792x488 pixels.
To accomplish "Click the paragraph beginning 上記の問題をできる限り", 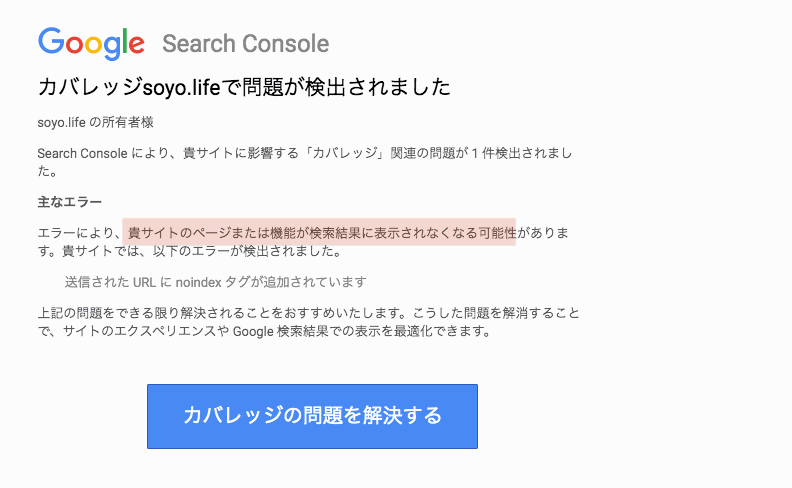I will point(308,322).
